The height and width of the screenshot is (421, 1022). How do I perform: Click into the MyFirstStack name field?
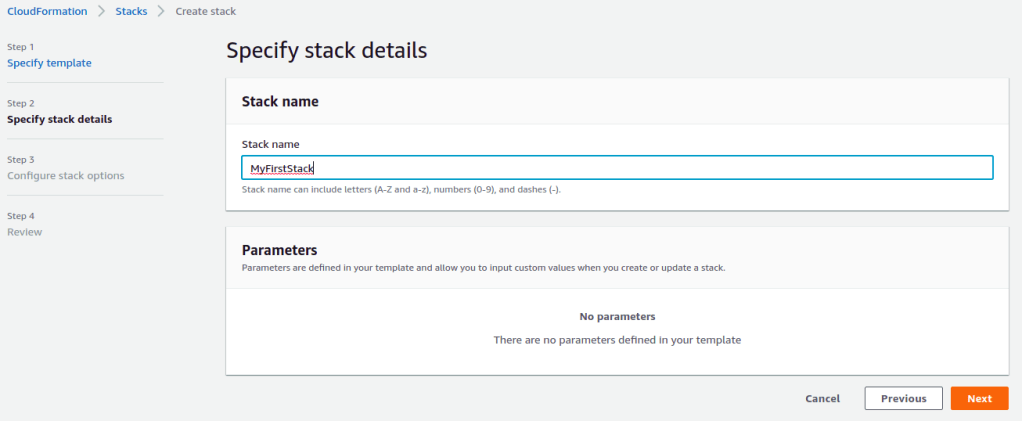616,168
